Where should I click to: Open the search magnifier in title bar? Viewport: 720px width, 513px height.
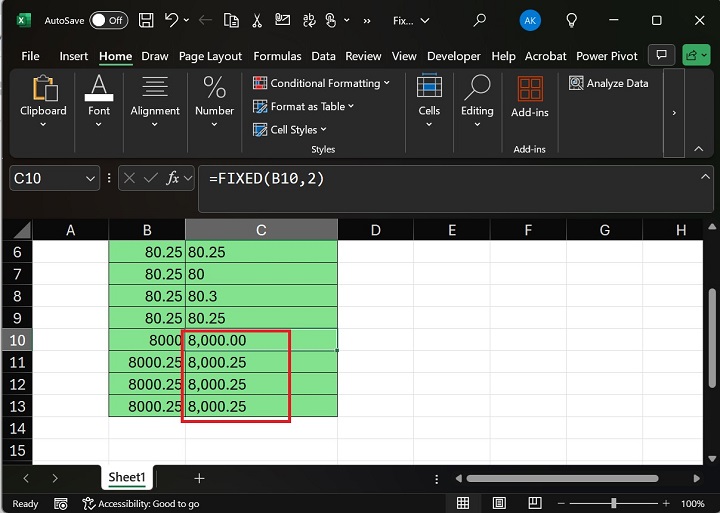tap(480, 20)
